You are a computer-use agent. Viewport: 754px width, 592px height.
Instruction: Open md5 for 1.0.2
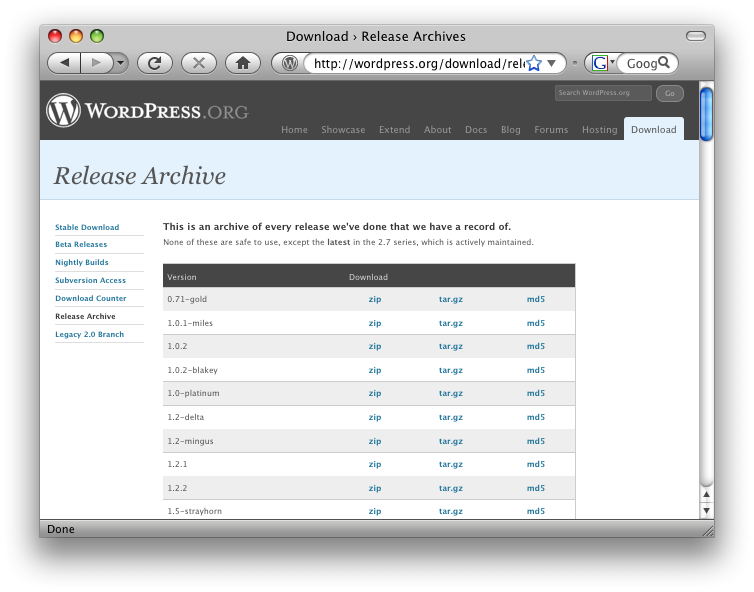coord(536,346)
